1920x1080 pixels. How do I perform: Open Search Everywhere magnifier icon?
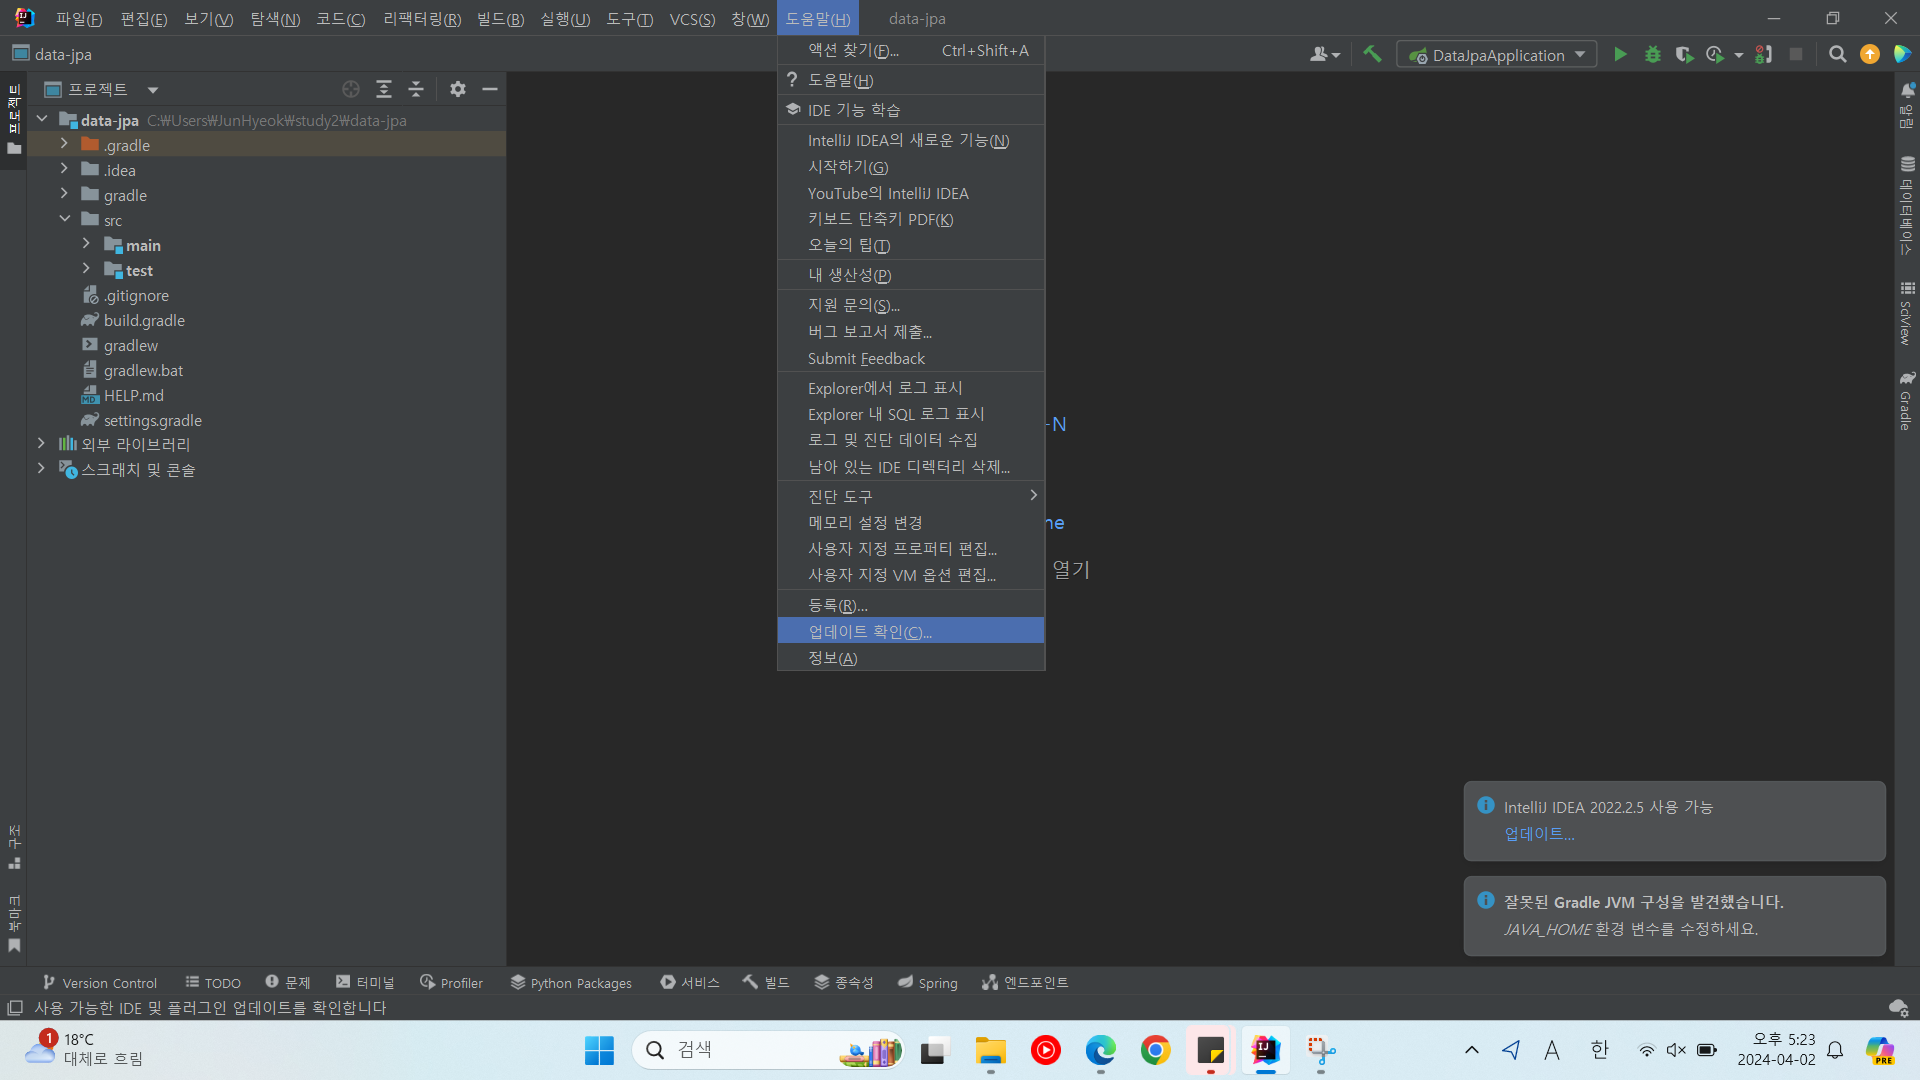click(1837, 55)
